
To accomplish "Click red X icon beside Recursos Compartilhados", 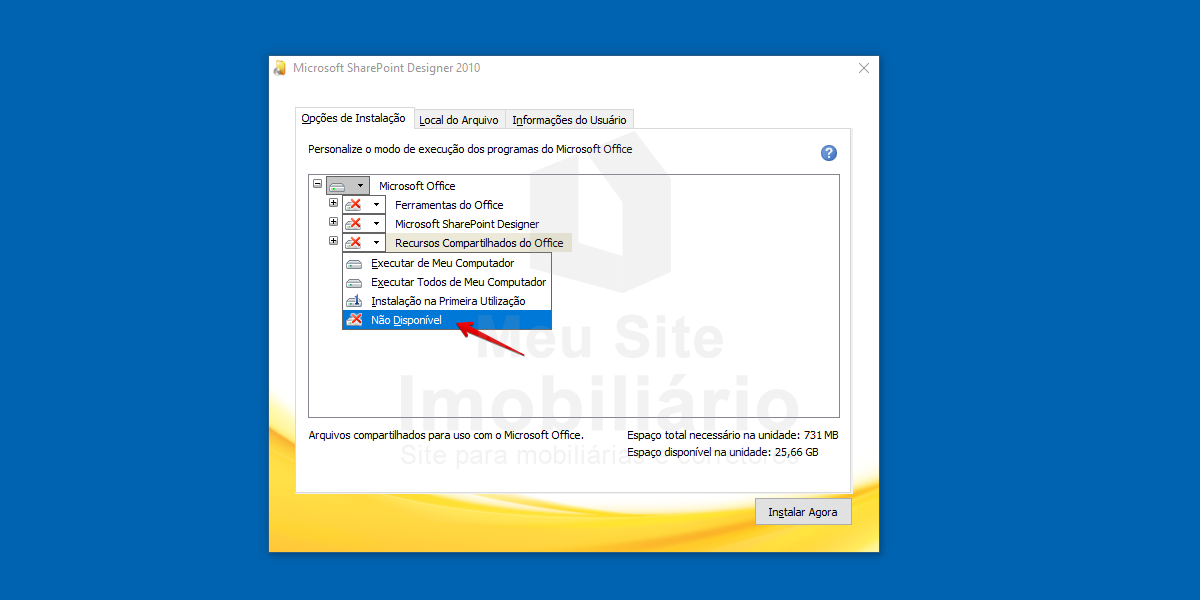I will [353, 243].
